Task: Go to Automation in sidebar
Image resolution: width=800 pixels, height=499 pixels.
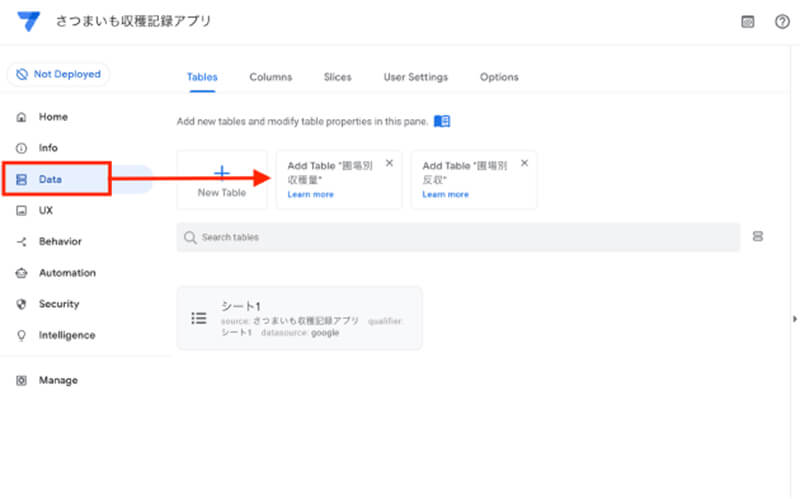Action: (x=66, y=273)
